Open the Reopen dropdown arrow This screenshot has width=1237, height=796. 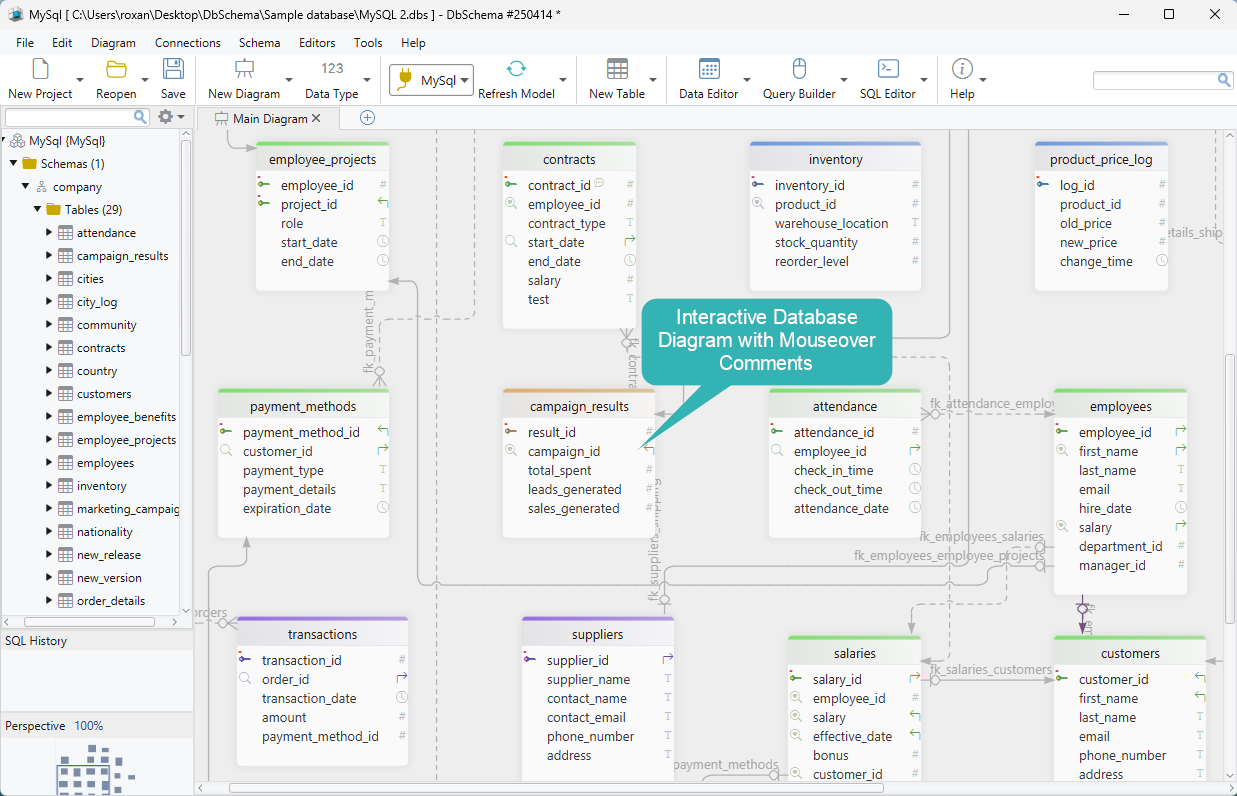click(145, 80)
